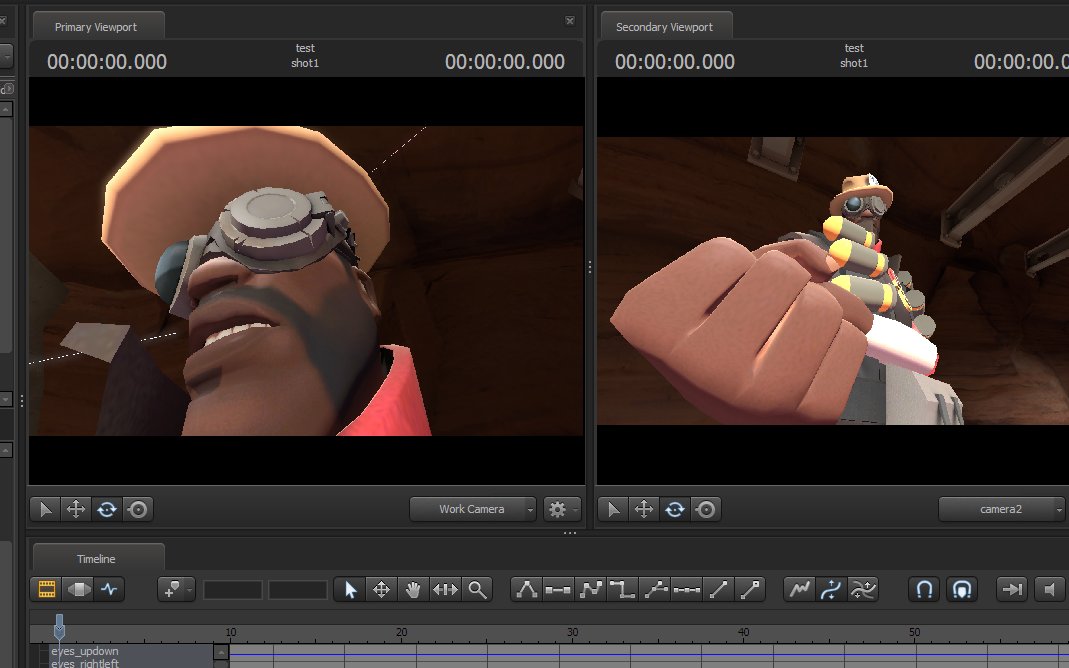1069x668 pixels.
Task: Click the screen manipulator under Secondary Viewport
Action: (706, 509)
